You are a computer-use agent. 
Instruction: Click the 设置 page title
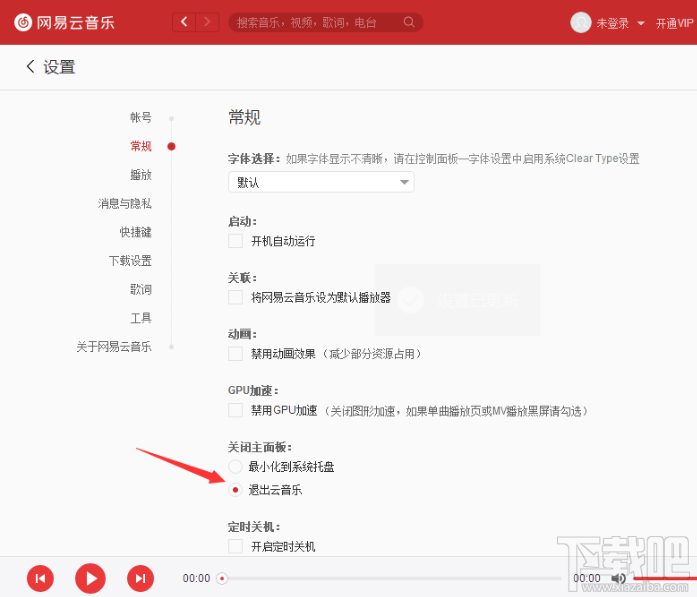coord(59,67)
